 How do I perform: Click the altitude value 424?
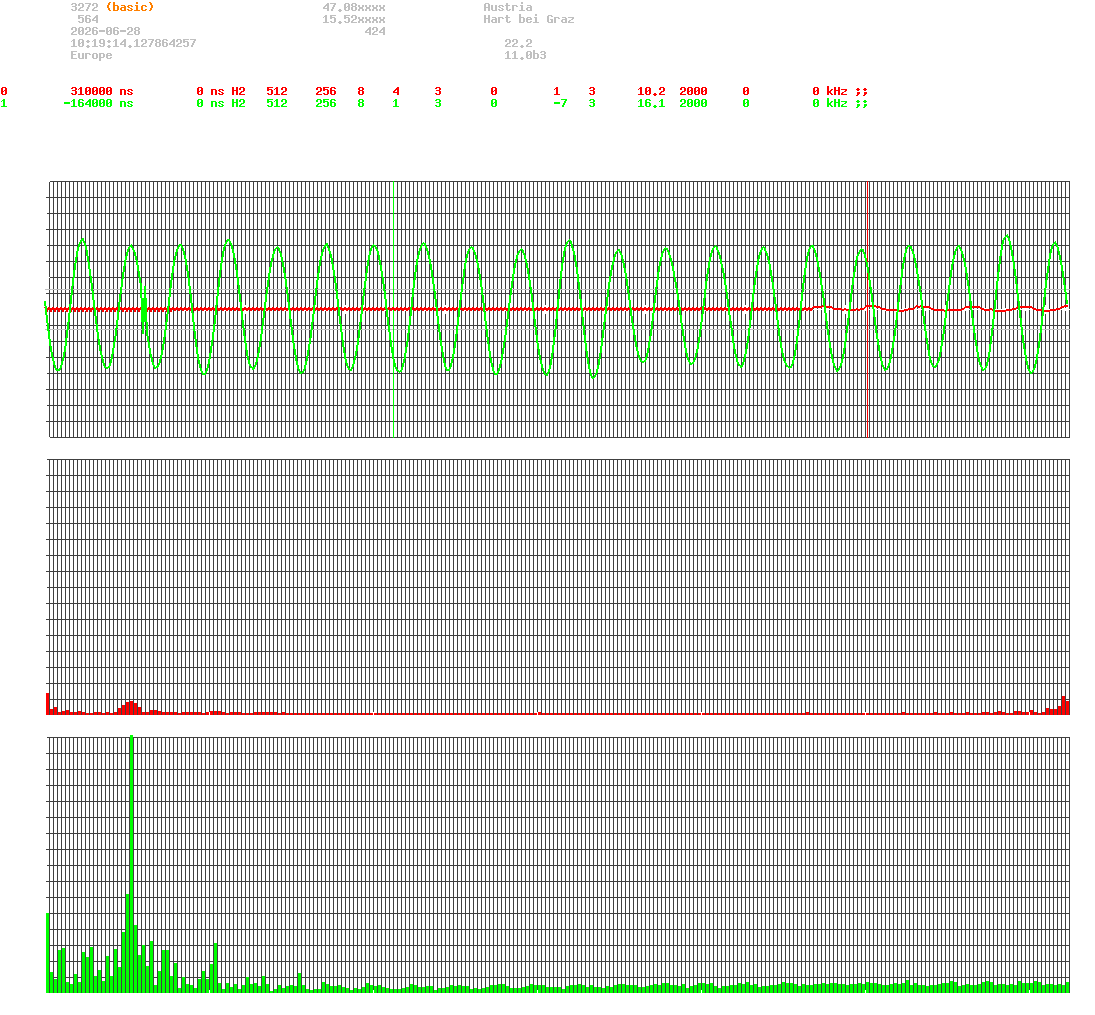[375, 31]
